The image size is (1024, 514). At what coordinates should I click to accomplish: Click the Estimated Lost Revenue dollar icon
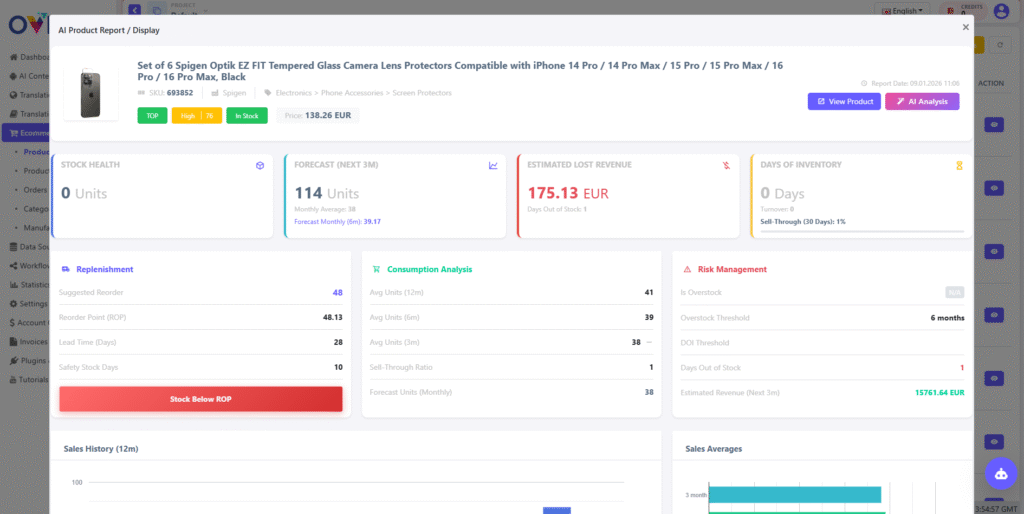coord(726,165)
